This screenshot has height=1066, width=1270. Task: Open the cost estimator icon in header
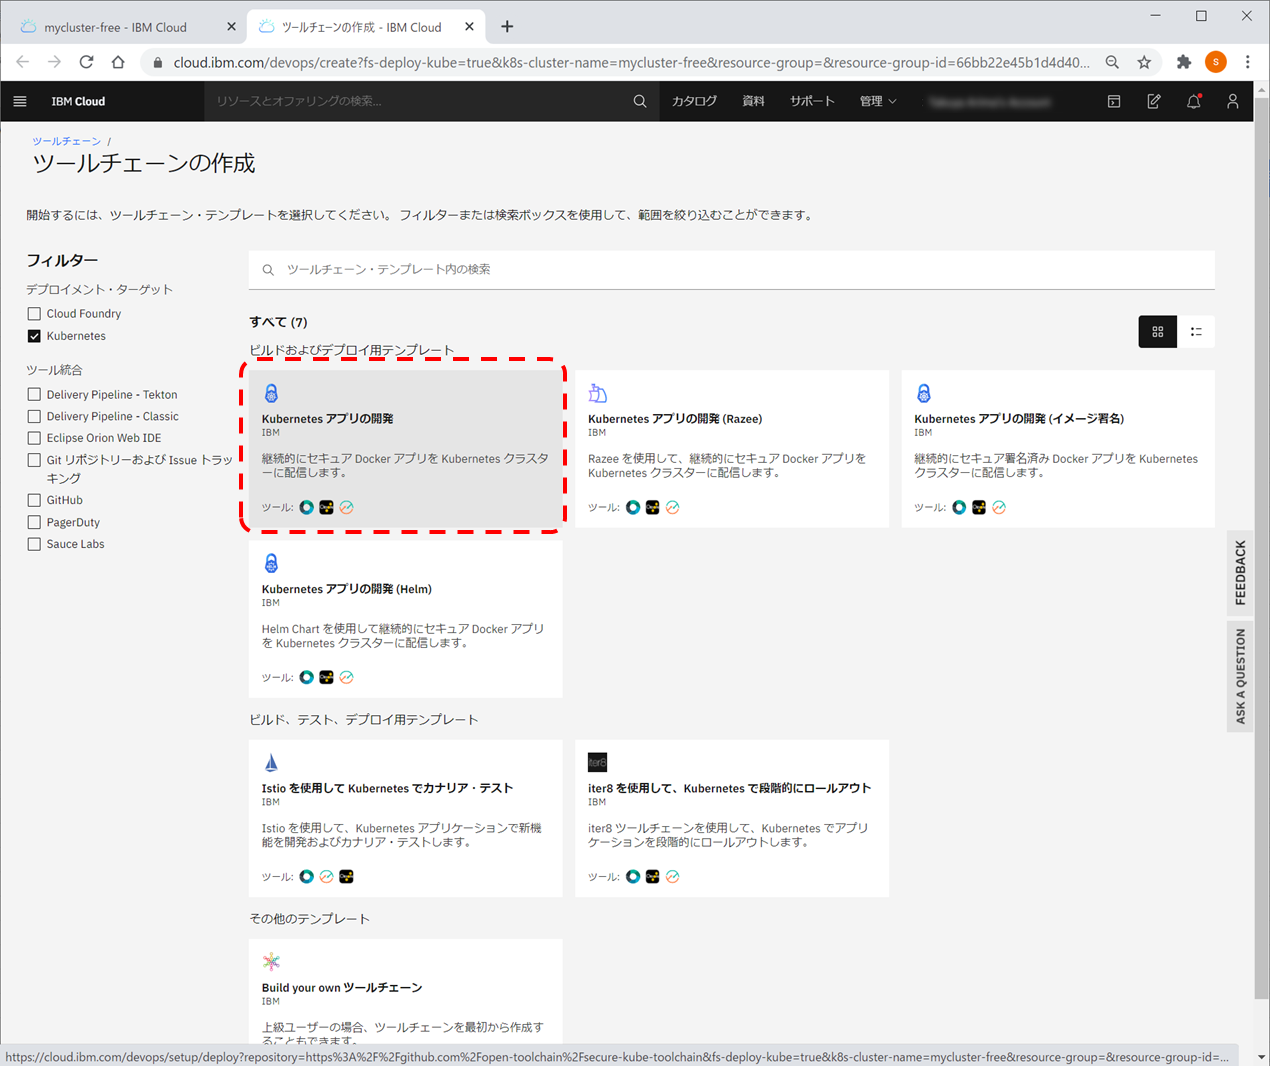pyautogui.click(x=1114, y=101)
